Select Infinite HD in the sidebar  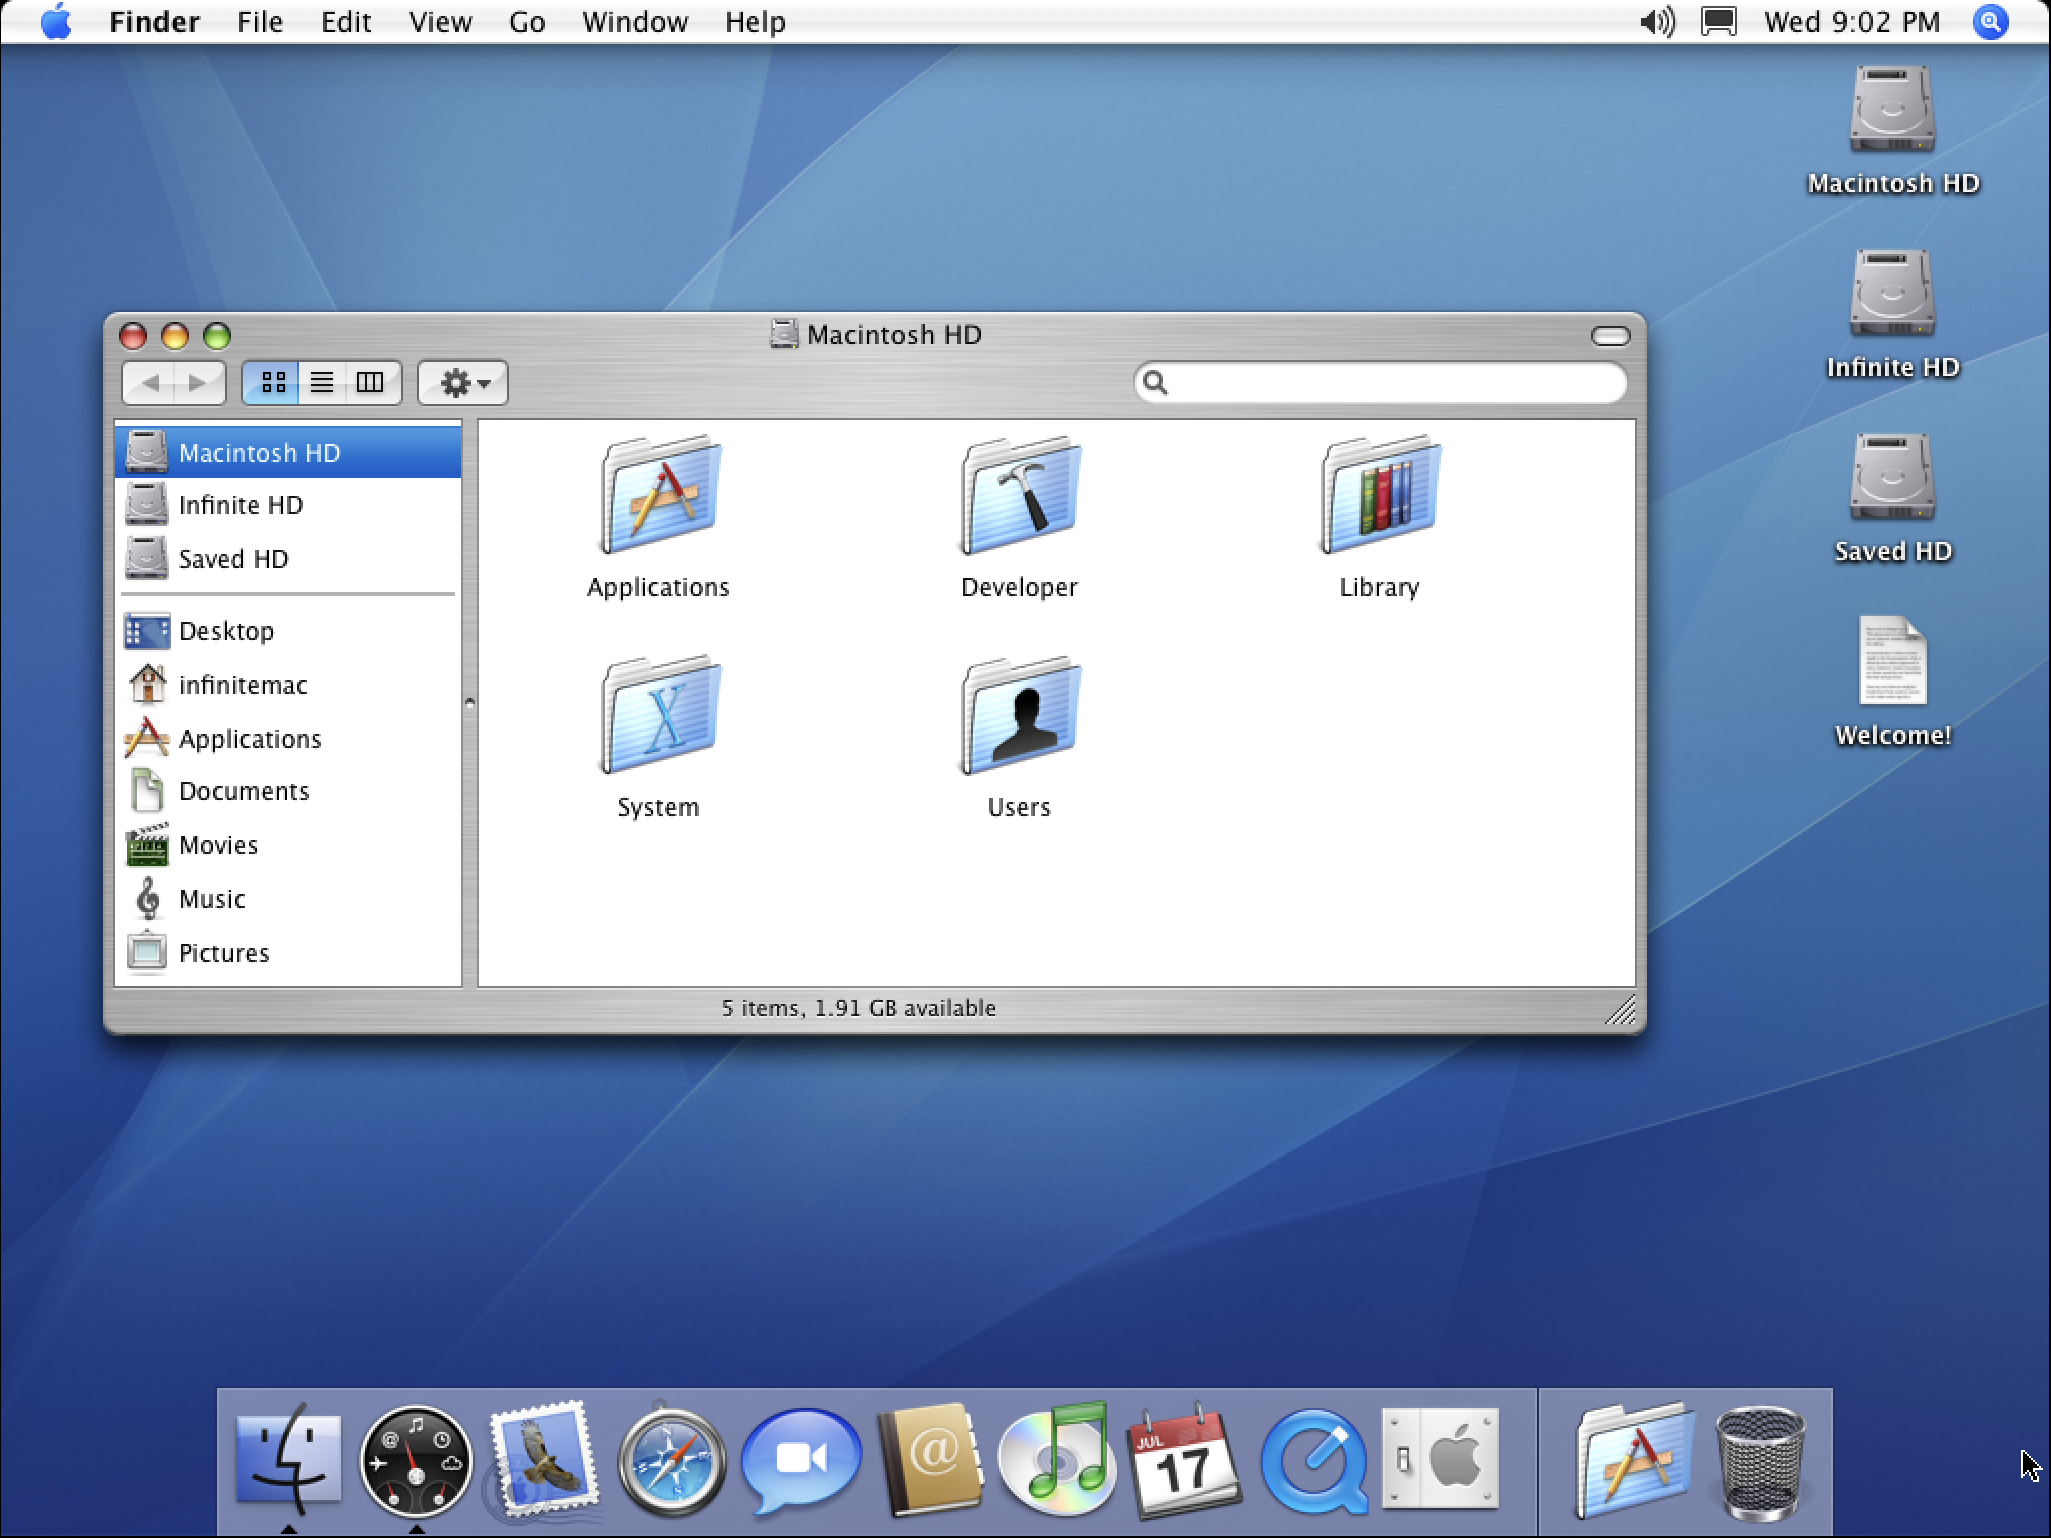coord(288,505)
